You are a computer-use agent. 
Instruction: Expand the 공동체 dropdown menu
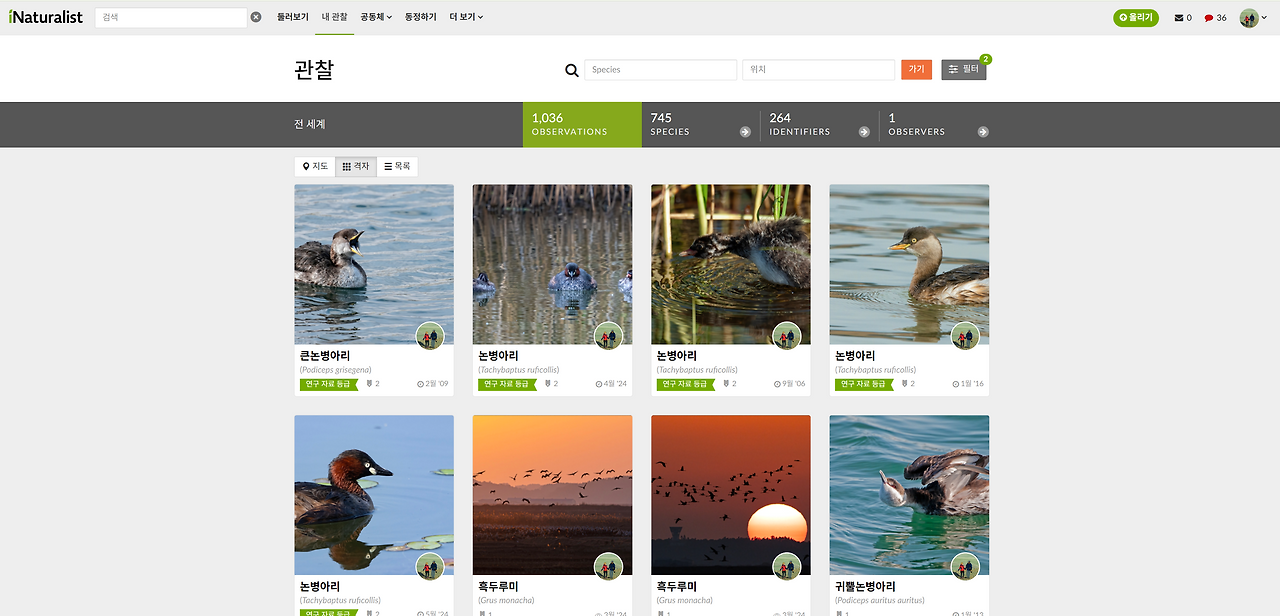pos(376,17)
